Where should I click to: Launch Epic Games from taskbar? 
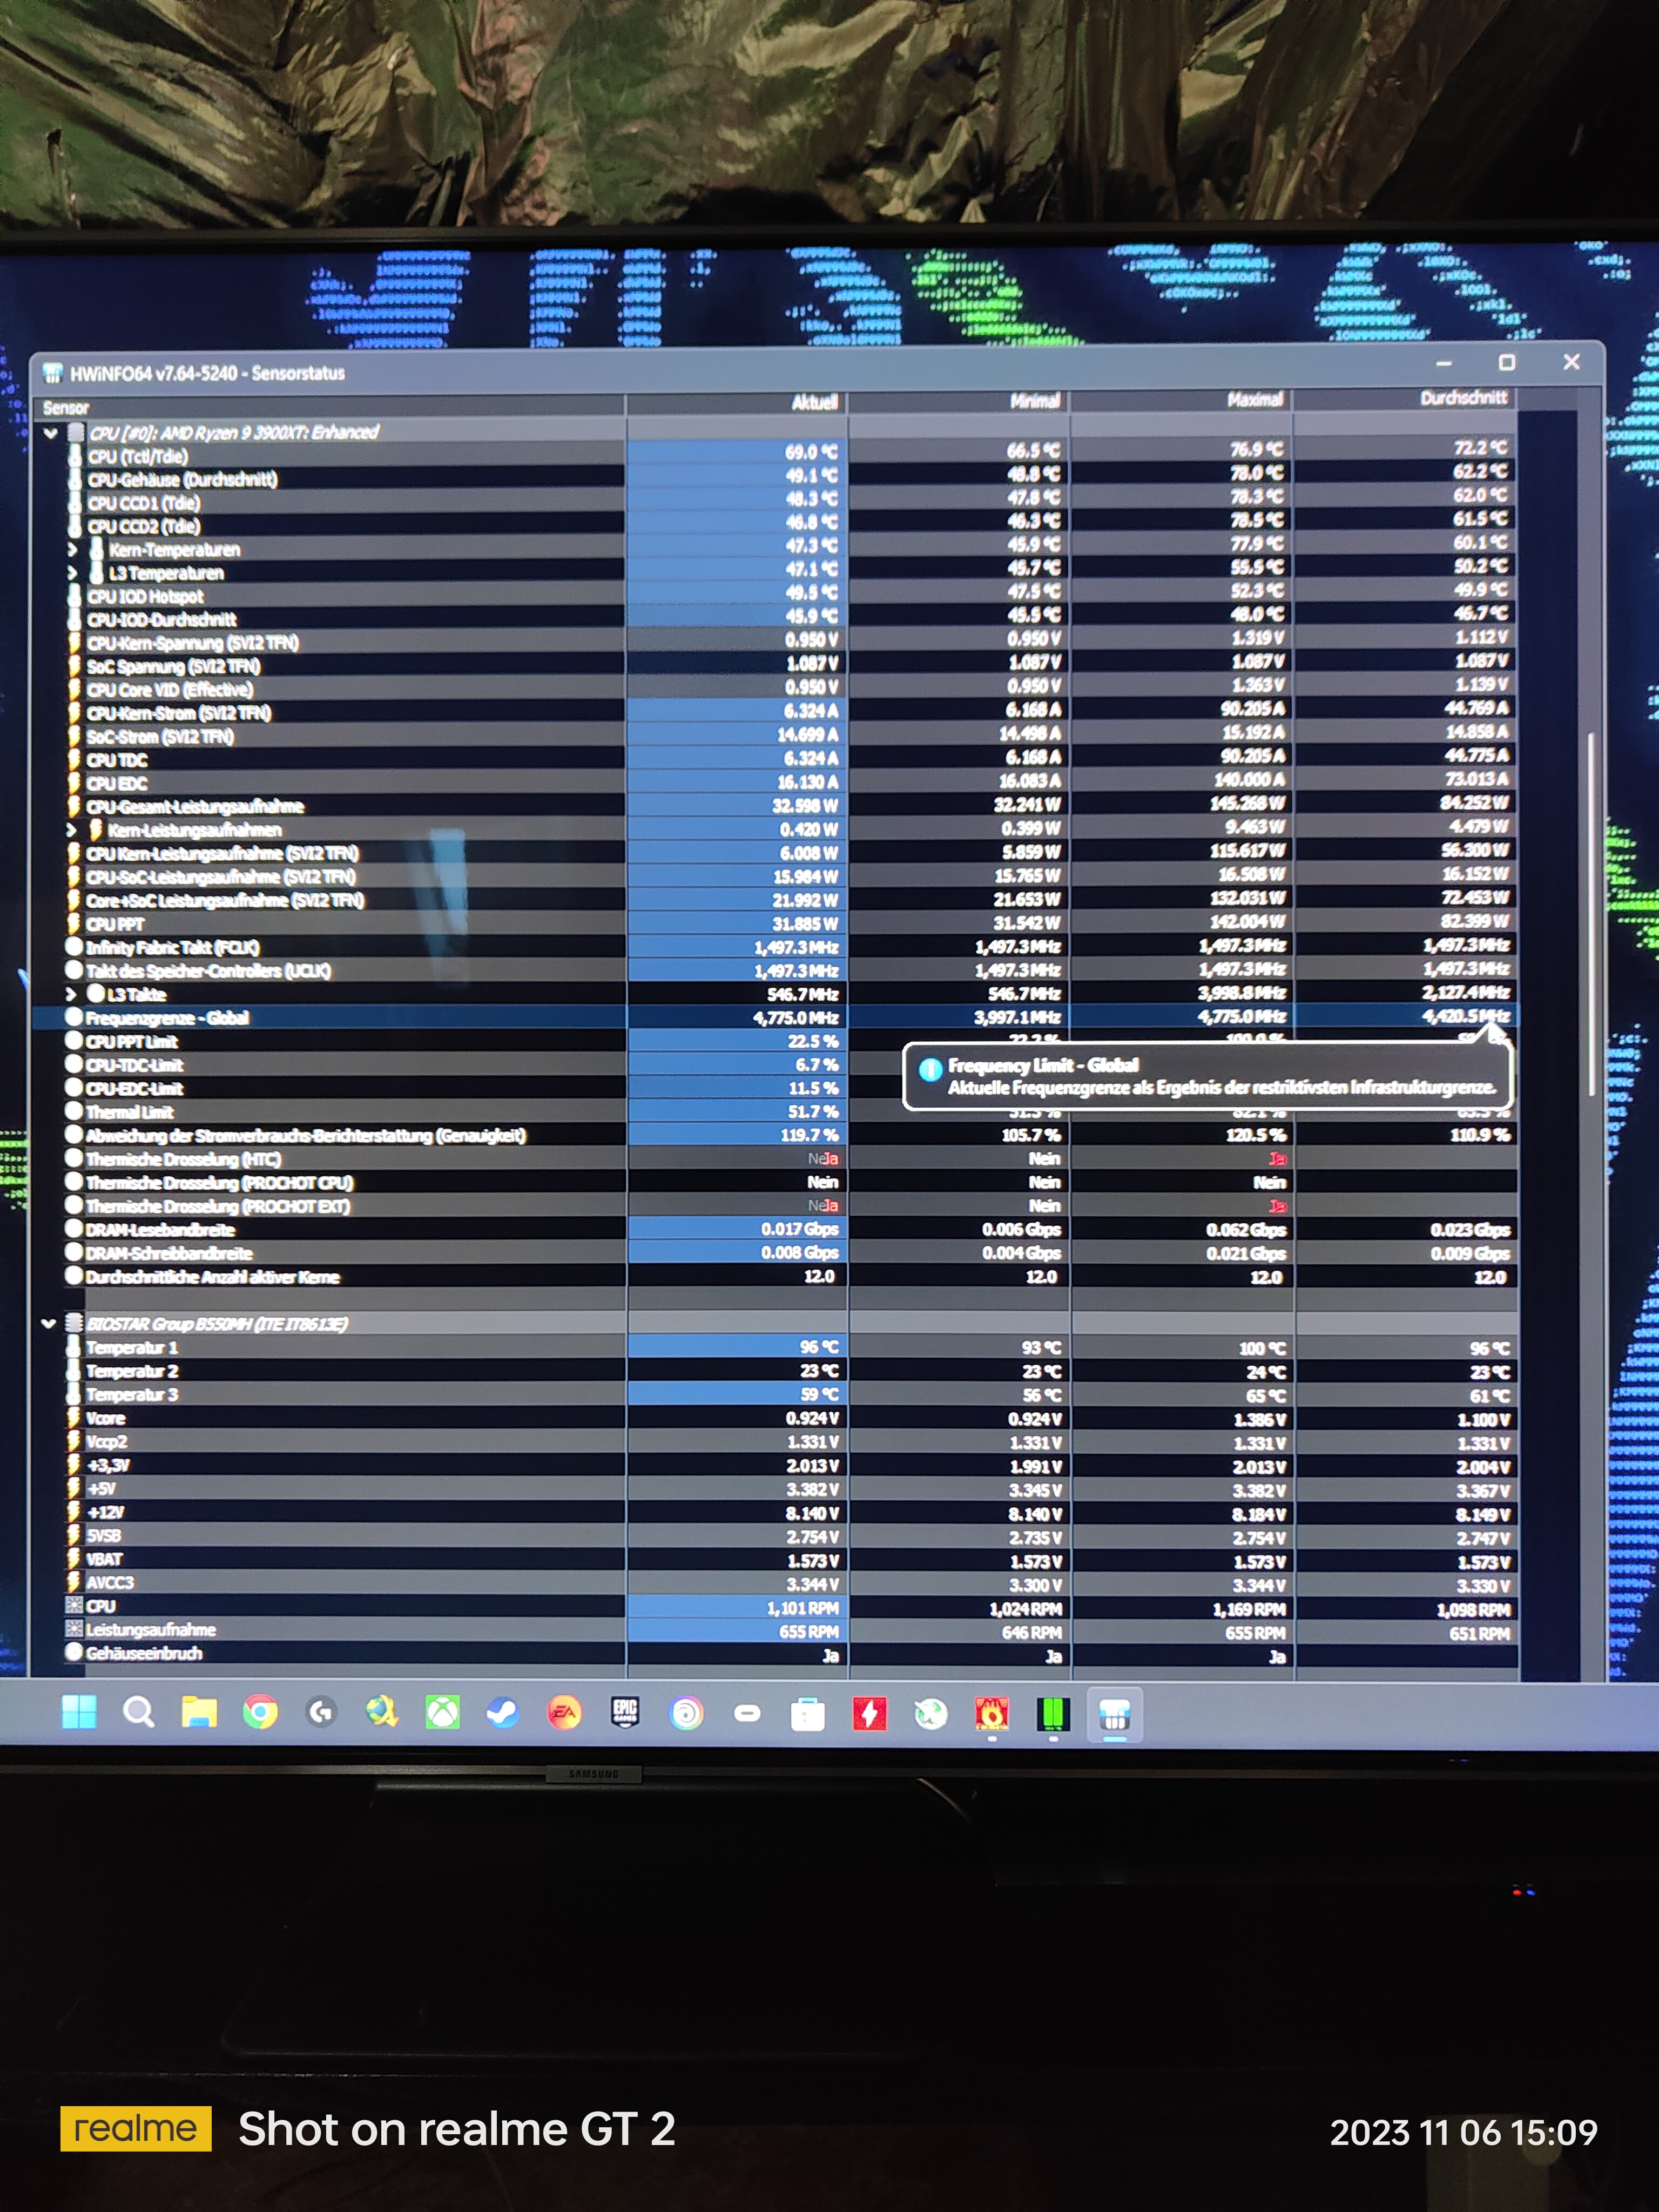coord(625,1714)
